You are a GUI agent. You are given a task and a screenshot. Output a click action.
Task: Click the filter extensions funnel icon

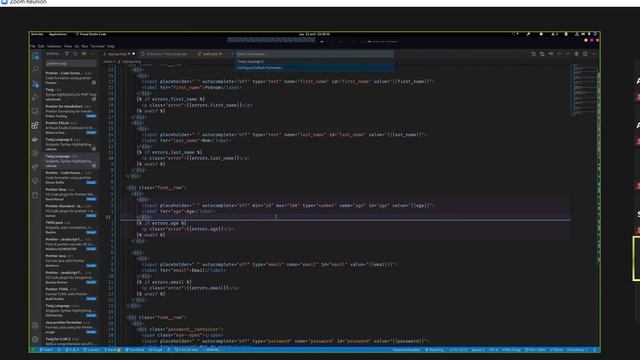pos(67,53)
